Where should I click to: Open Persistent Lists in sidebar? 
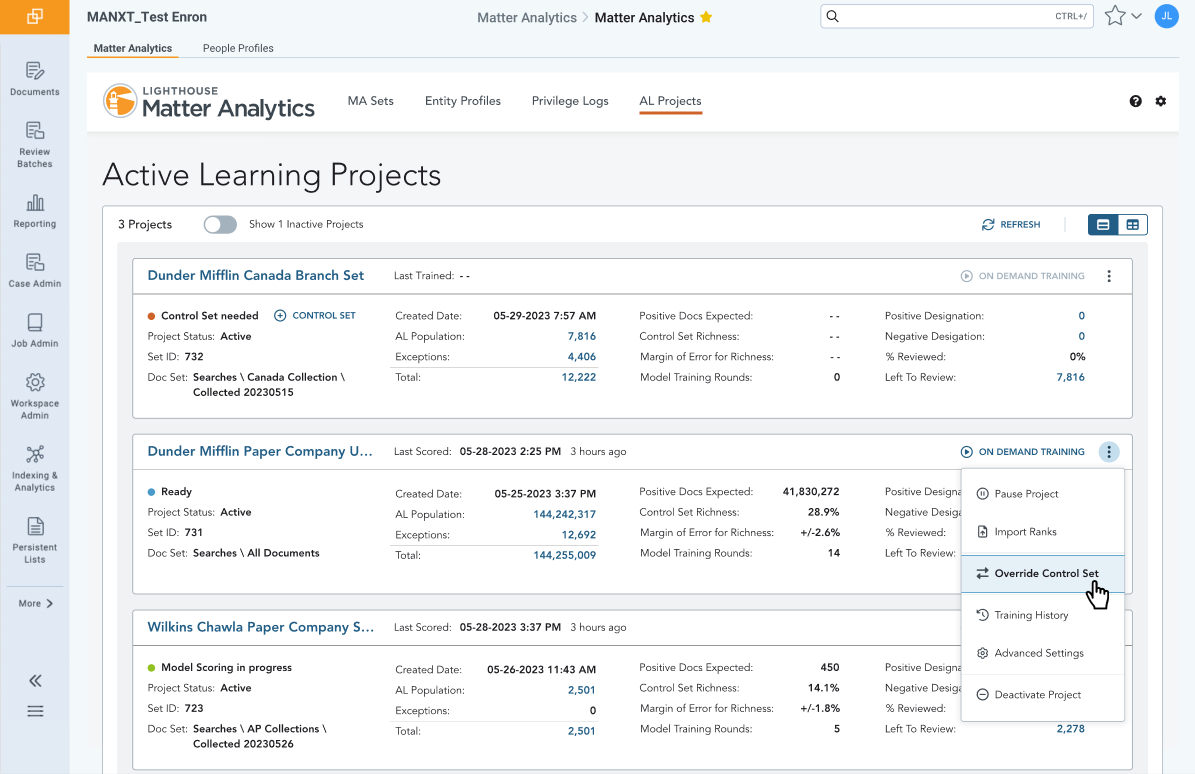(x=34, y=541)
